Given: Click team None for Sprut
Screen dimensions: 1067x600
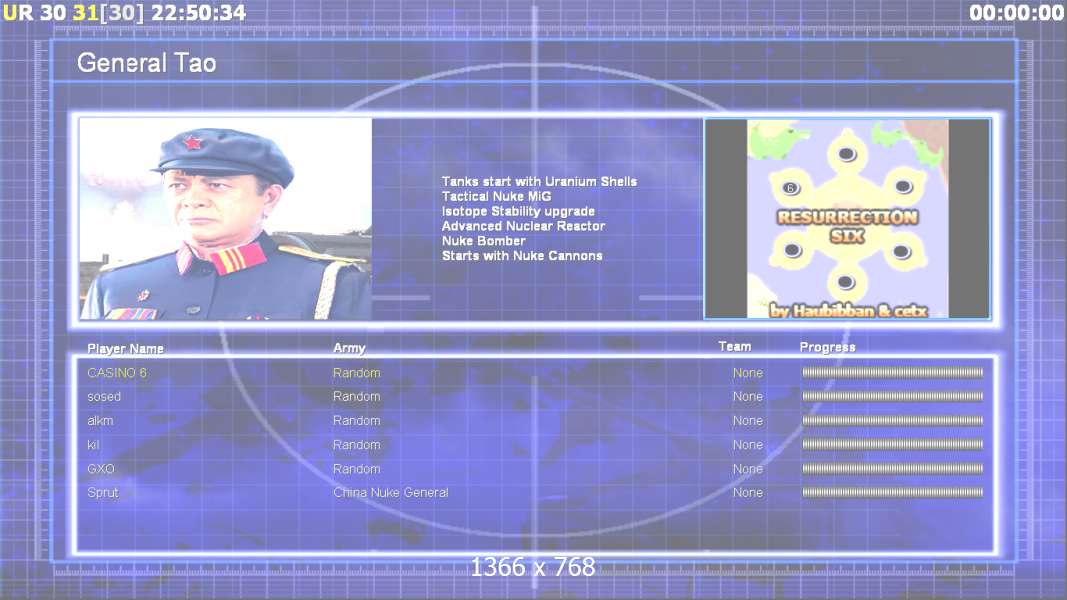Looking at the screenshot, I should coord(748,493).
